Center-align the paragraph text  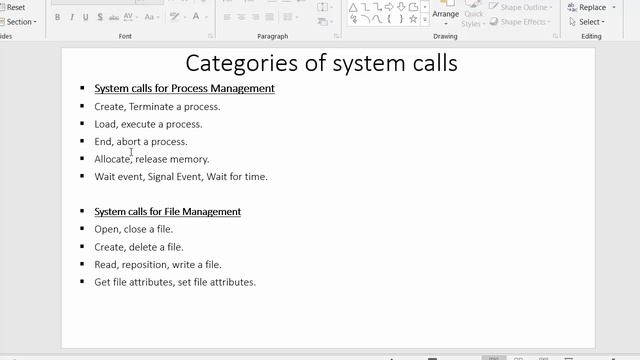click(x=241, y=17)
